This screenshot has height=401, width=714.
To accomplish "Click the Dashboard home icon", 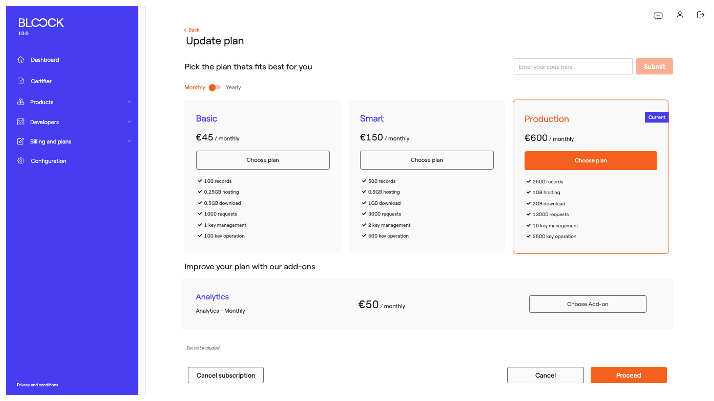I will [x=21, y=60].
